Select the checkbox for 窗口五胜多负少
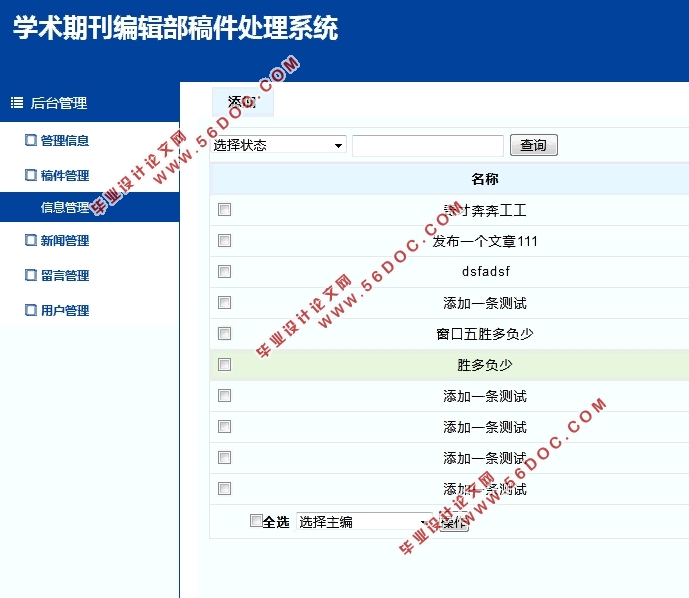Image resolution: width=689 pixels, height=598 pixels. tap(224, 334)
